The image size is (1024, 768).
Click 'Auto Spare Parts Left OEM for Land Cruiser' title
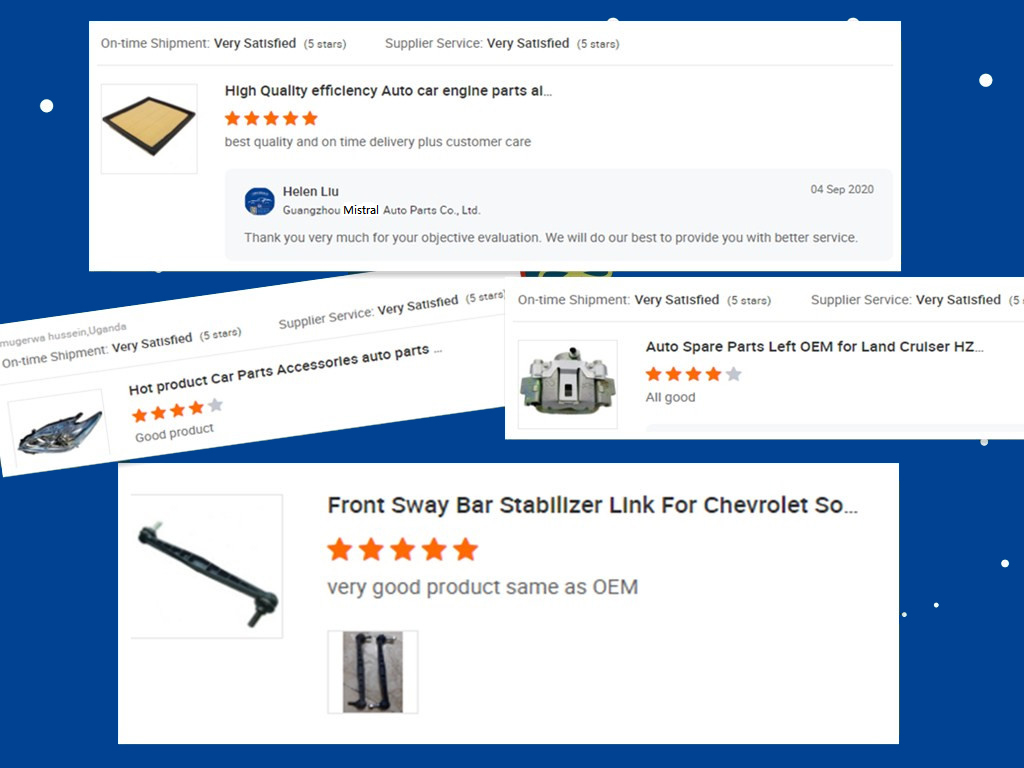(814, 347)
